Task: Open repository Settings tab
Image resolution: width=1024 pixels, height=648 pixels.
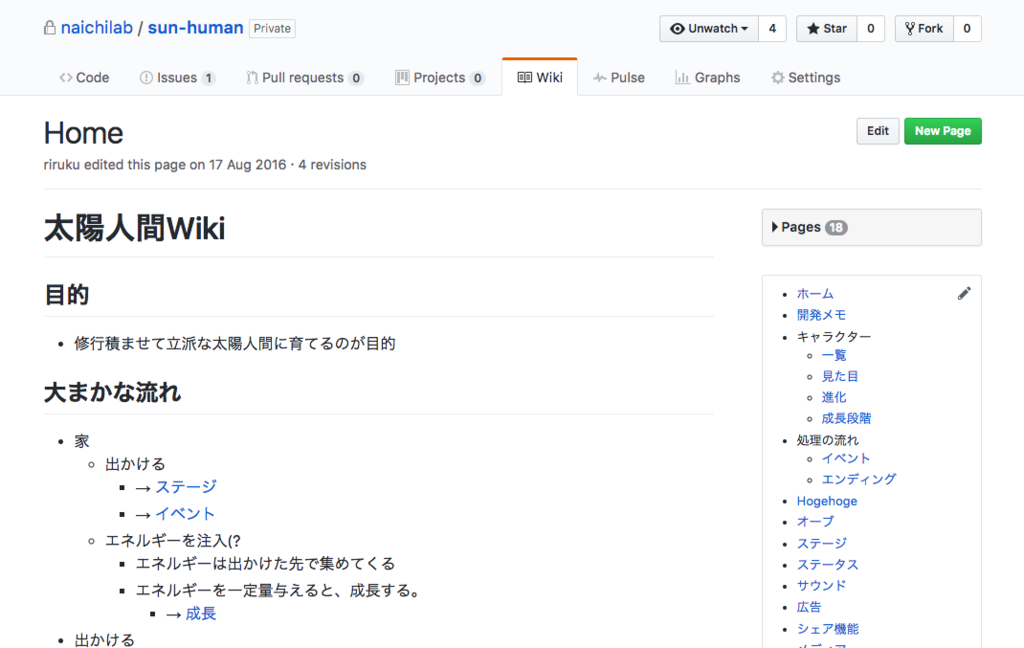Action: coord(806,78)
